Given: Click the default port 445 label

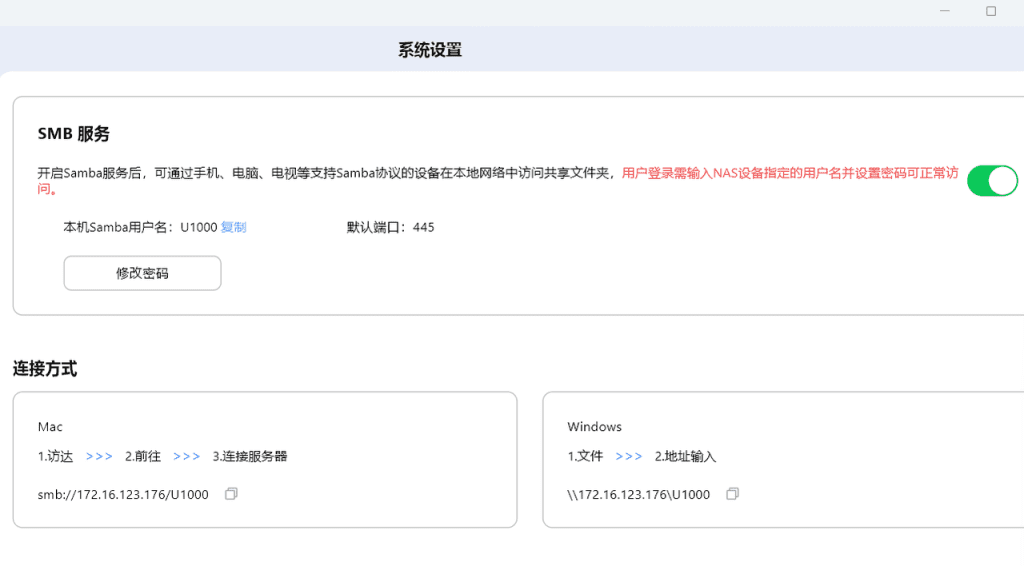Looking at the screenshot, I should click(390, 227).
